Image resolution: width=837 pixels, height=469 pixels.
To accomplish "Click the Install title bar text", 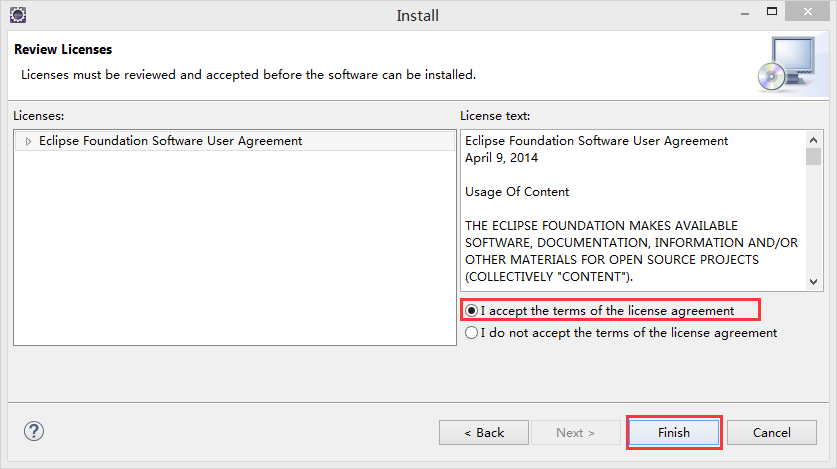I will [417, 15].
